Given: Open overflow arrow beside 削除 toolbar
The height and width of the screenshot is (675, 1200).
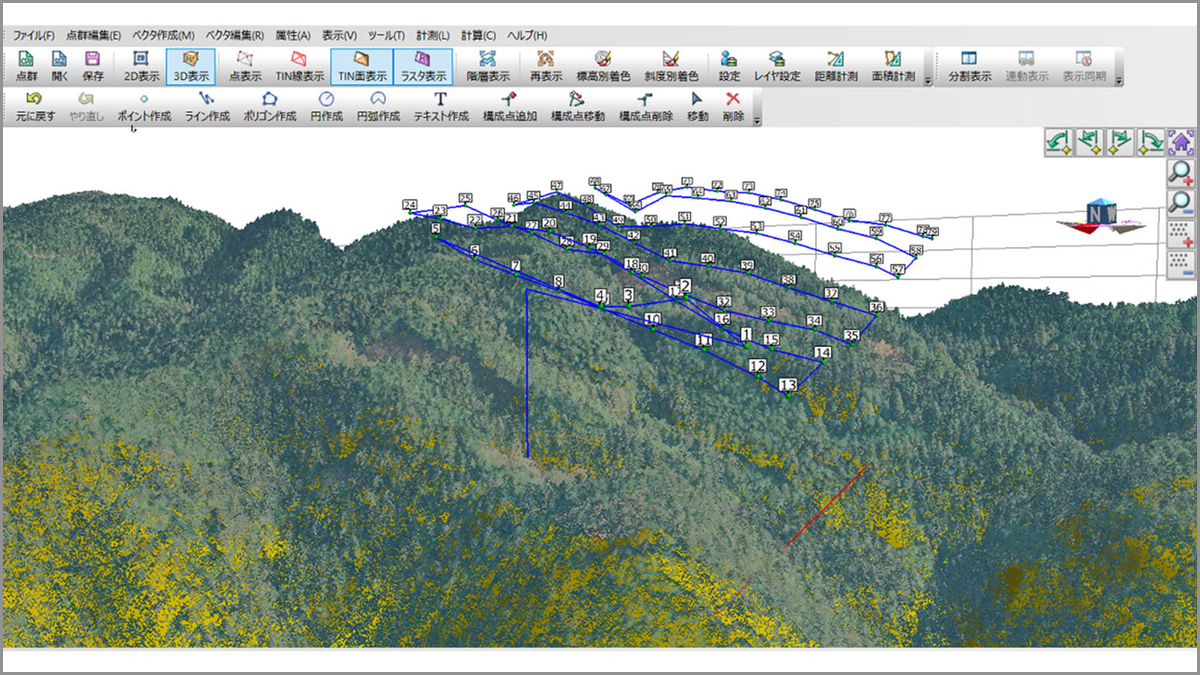Looking at the screenshot, I should pyautogui.click(x=756, y=120).
